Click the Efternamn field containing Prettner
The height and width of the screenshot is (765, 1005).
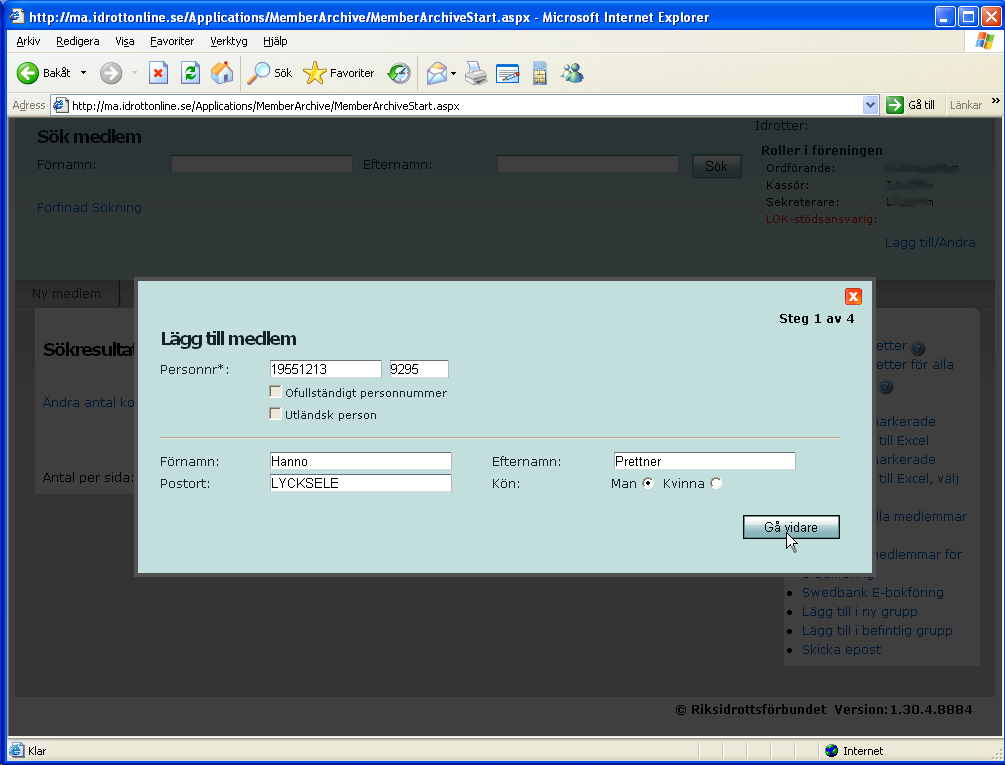tap(704, 461)
